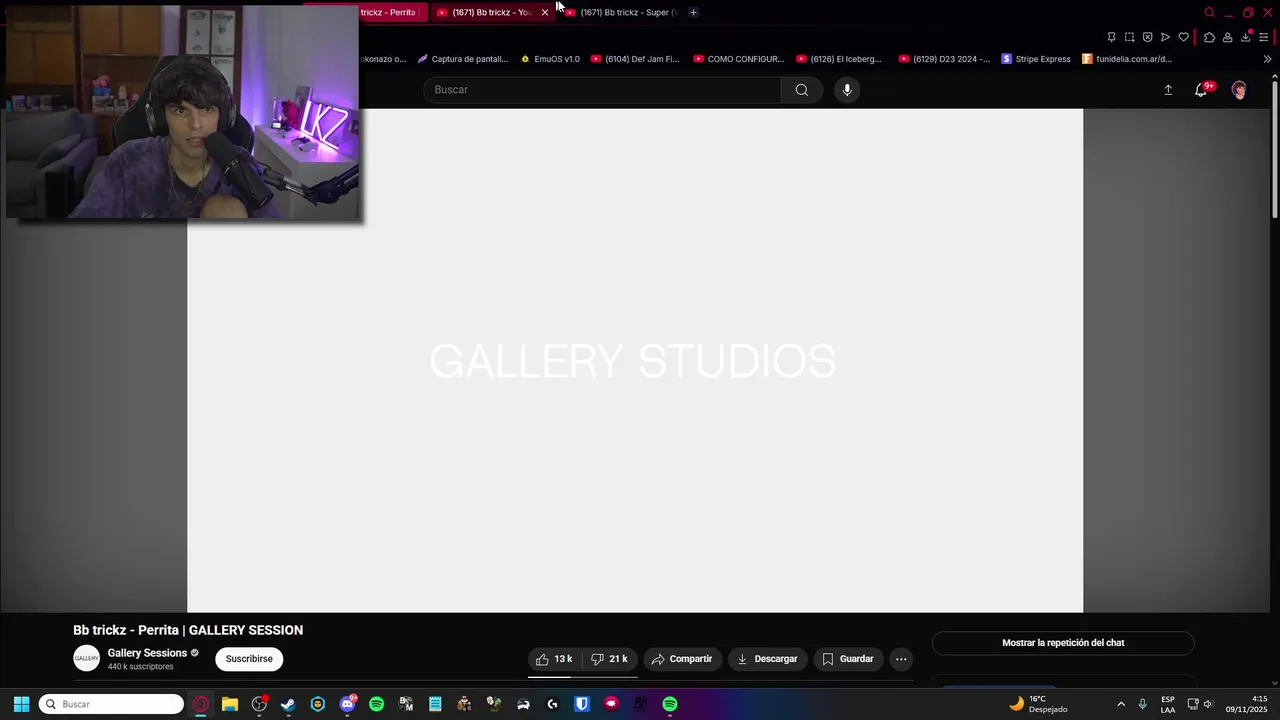The image size is (1280, 720).
Task: Click system tray microphone icon
Action: 1142,704
